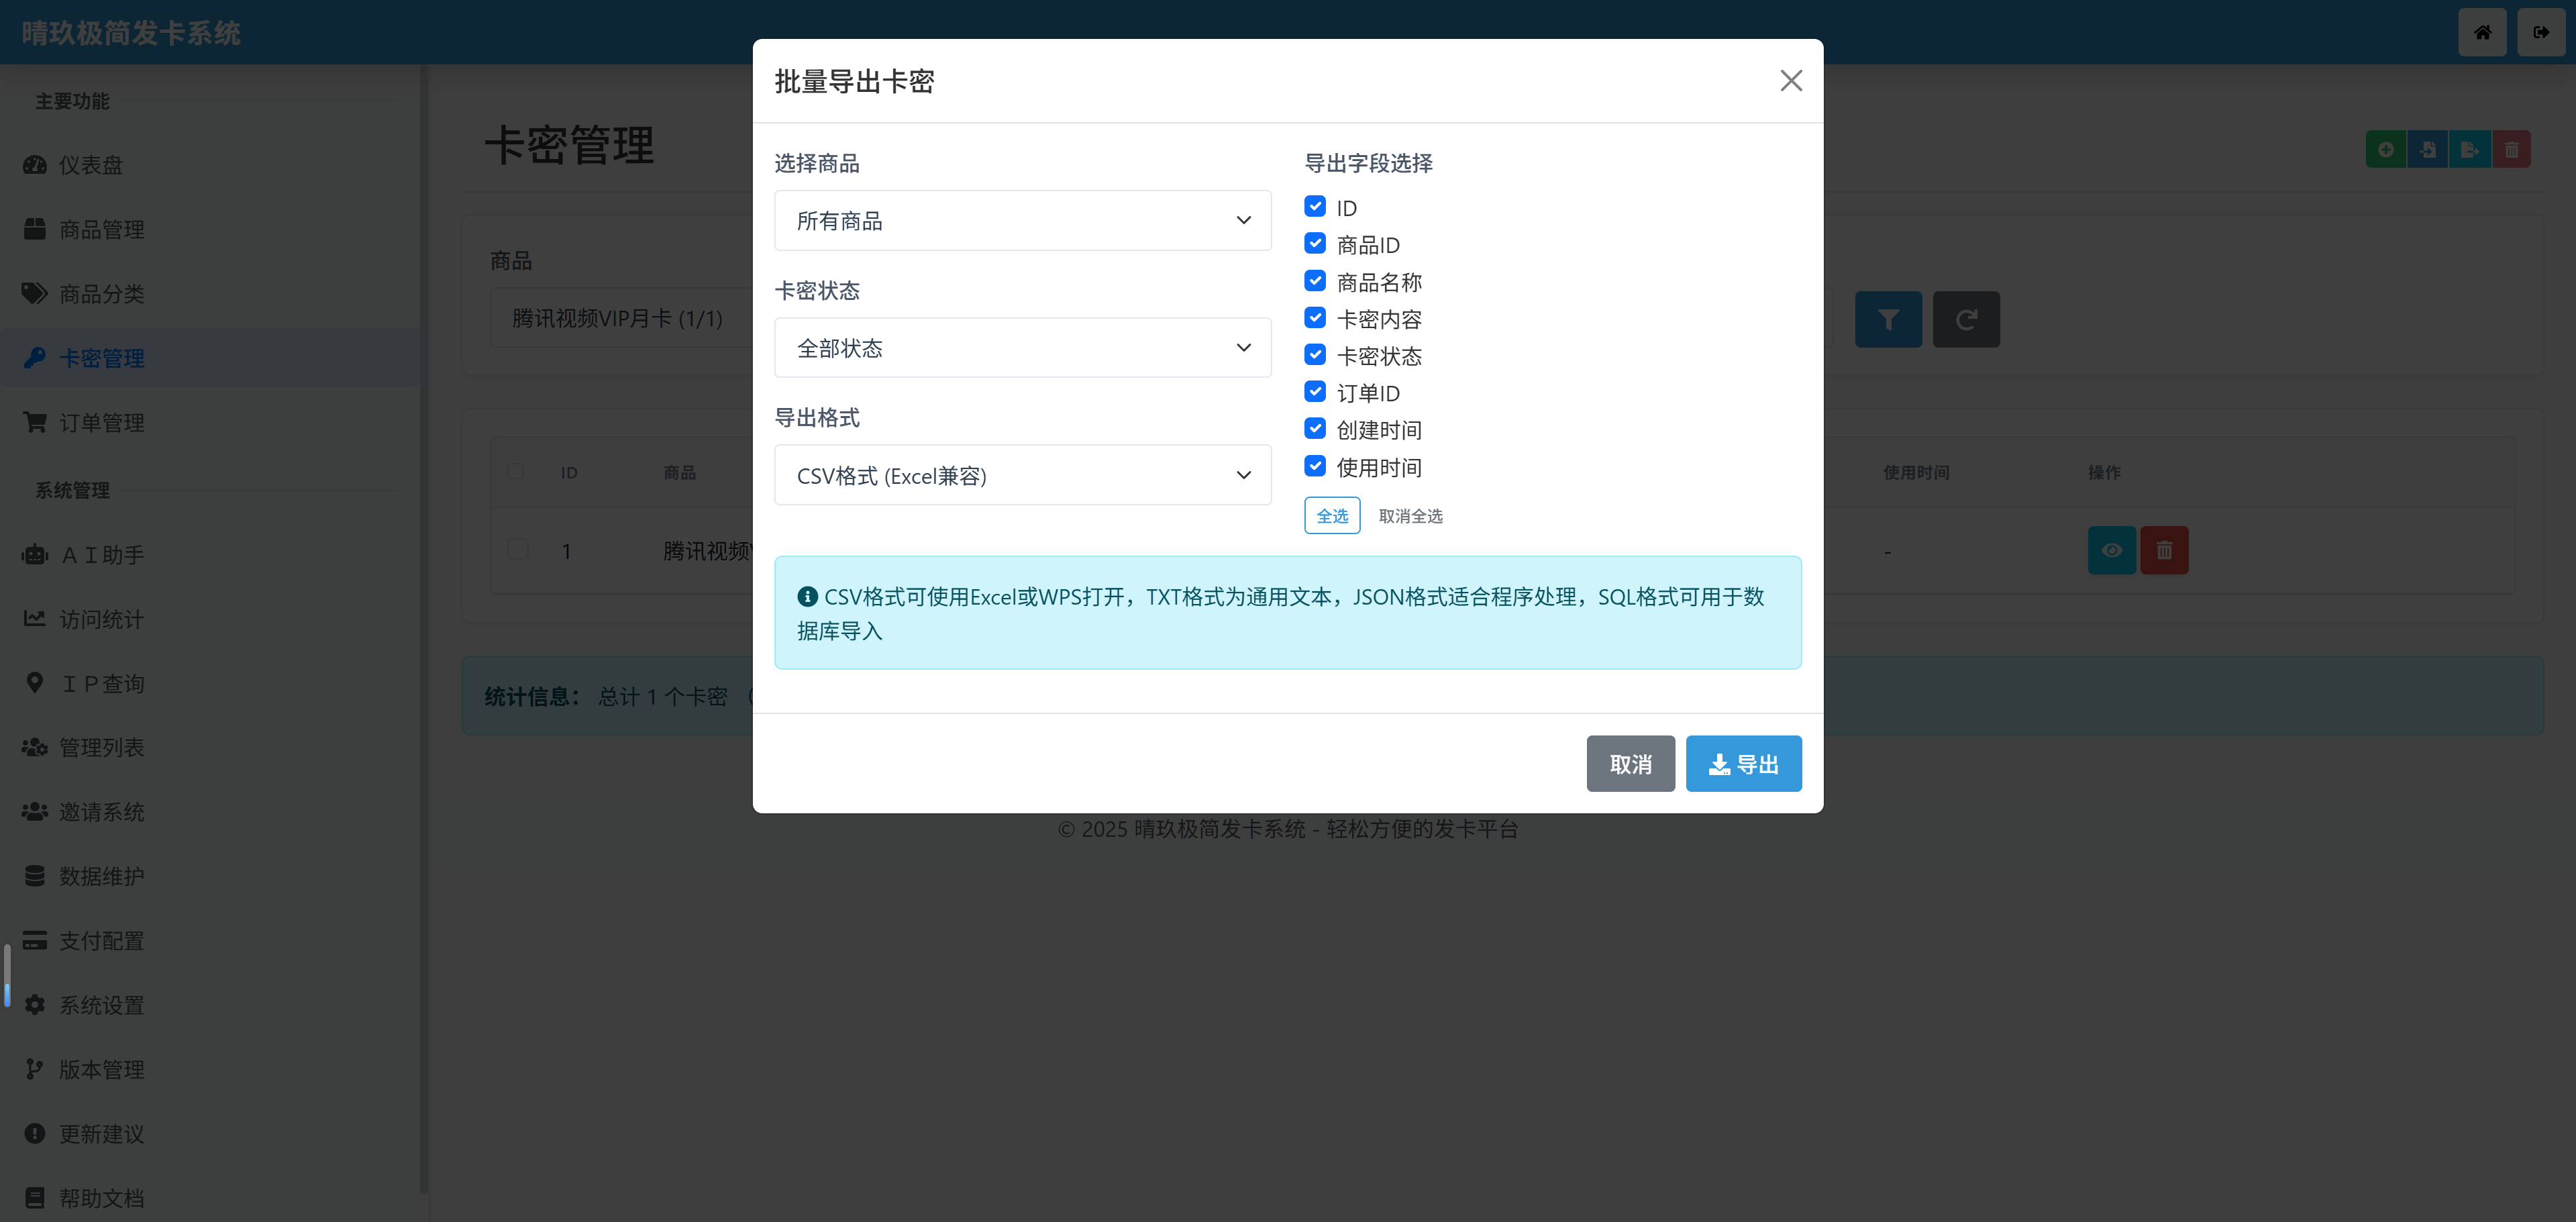Toggle the 卡密状态 field checkbox
The image size is (2576, 1222).
pyautogui.click(x=1315, y=355)
